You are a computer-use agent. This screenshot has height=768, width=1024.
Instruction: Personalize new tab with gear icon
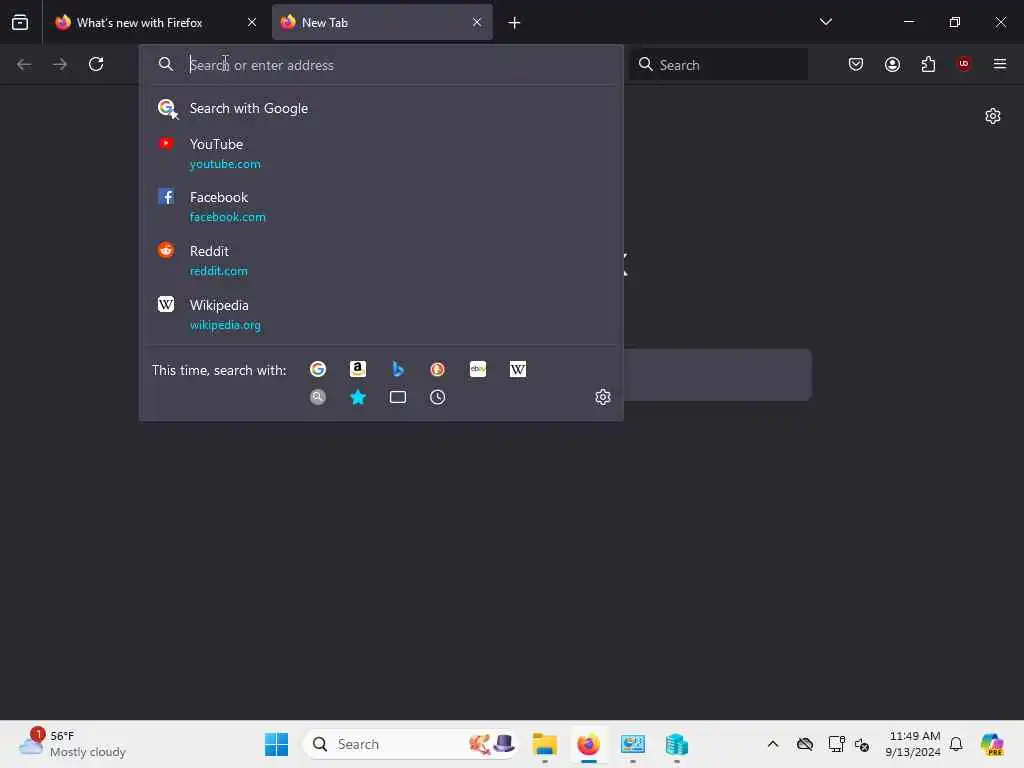[993, 116]
